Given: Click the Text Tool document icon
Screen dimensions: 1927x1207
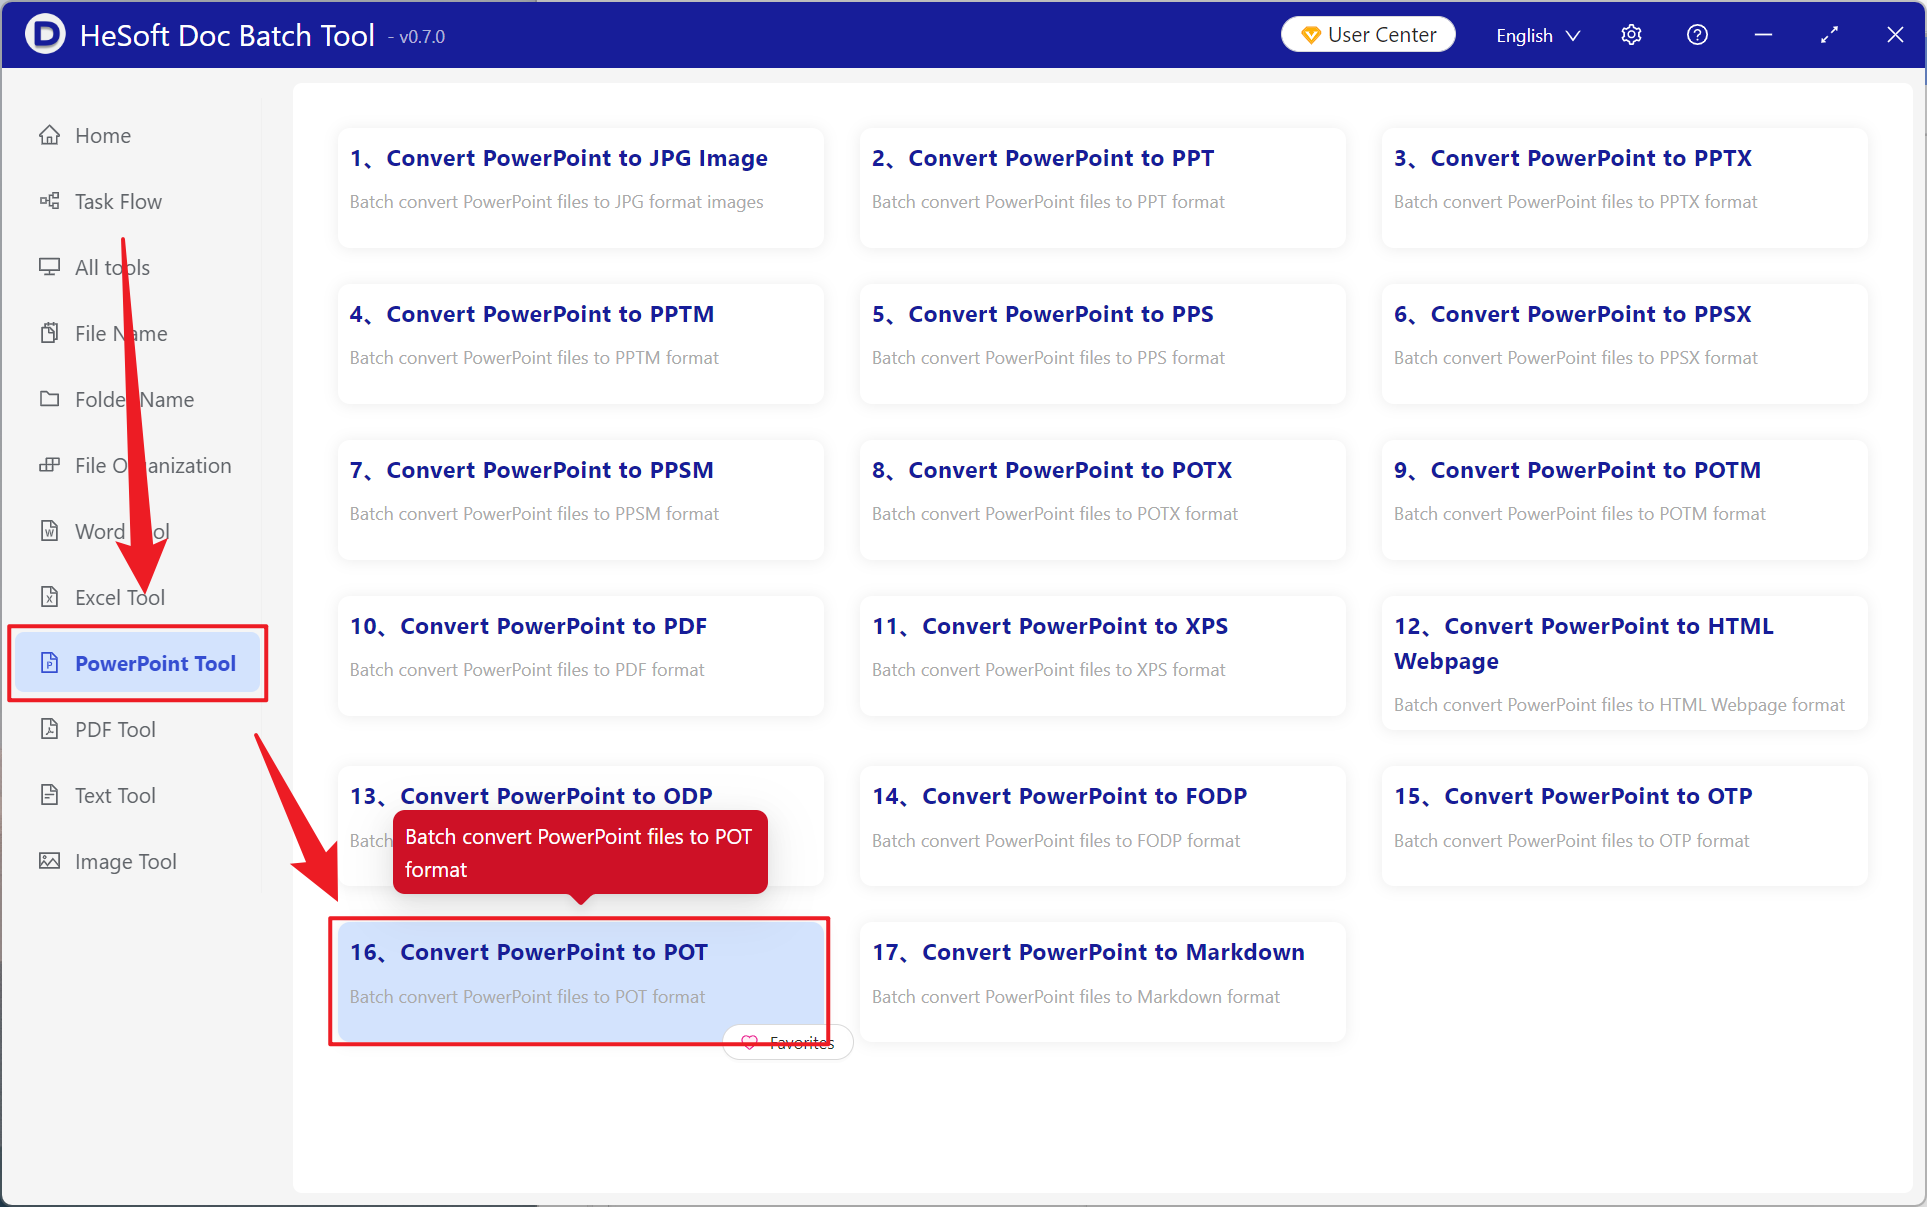Looking at the screenshot, I should coord(49,795).
